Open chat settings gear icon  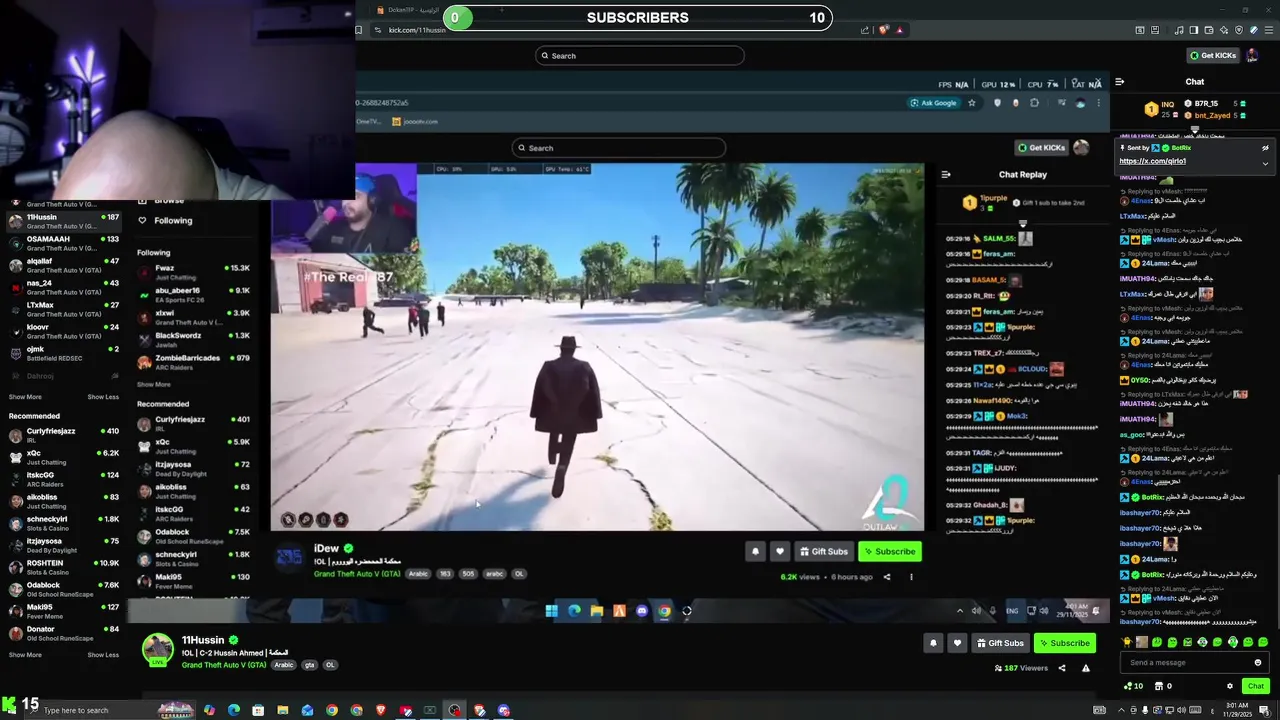click(x=1230, y=686)
